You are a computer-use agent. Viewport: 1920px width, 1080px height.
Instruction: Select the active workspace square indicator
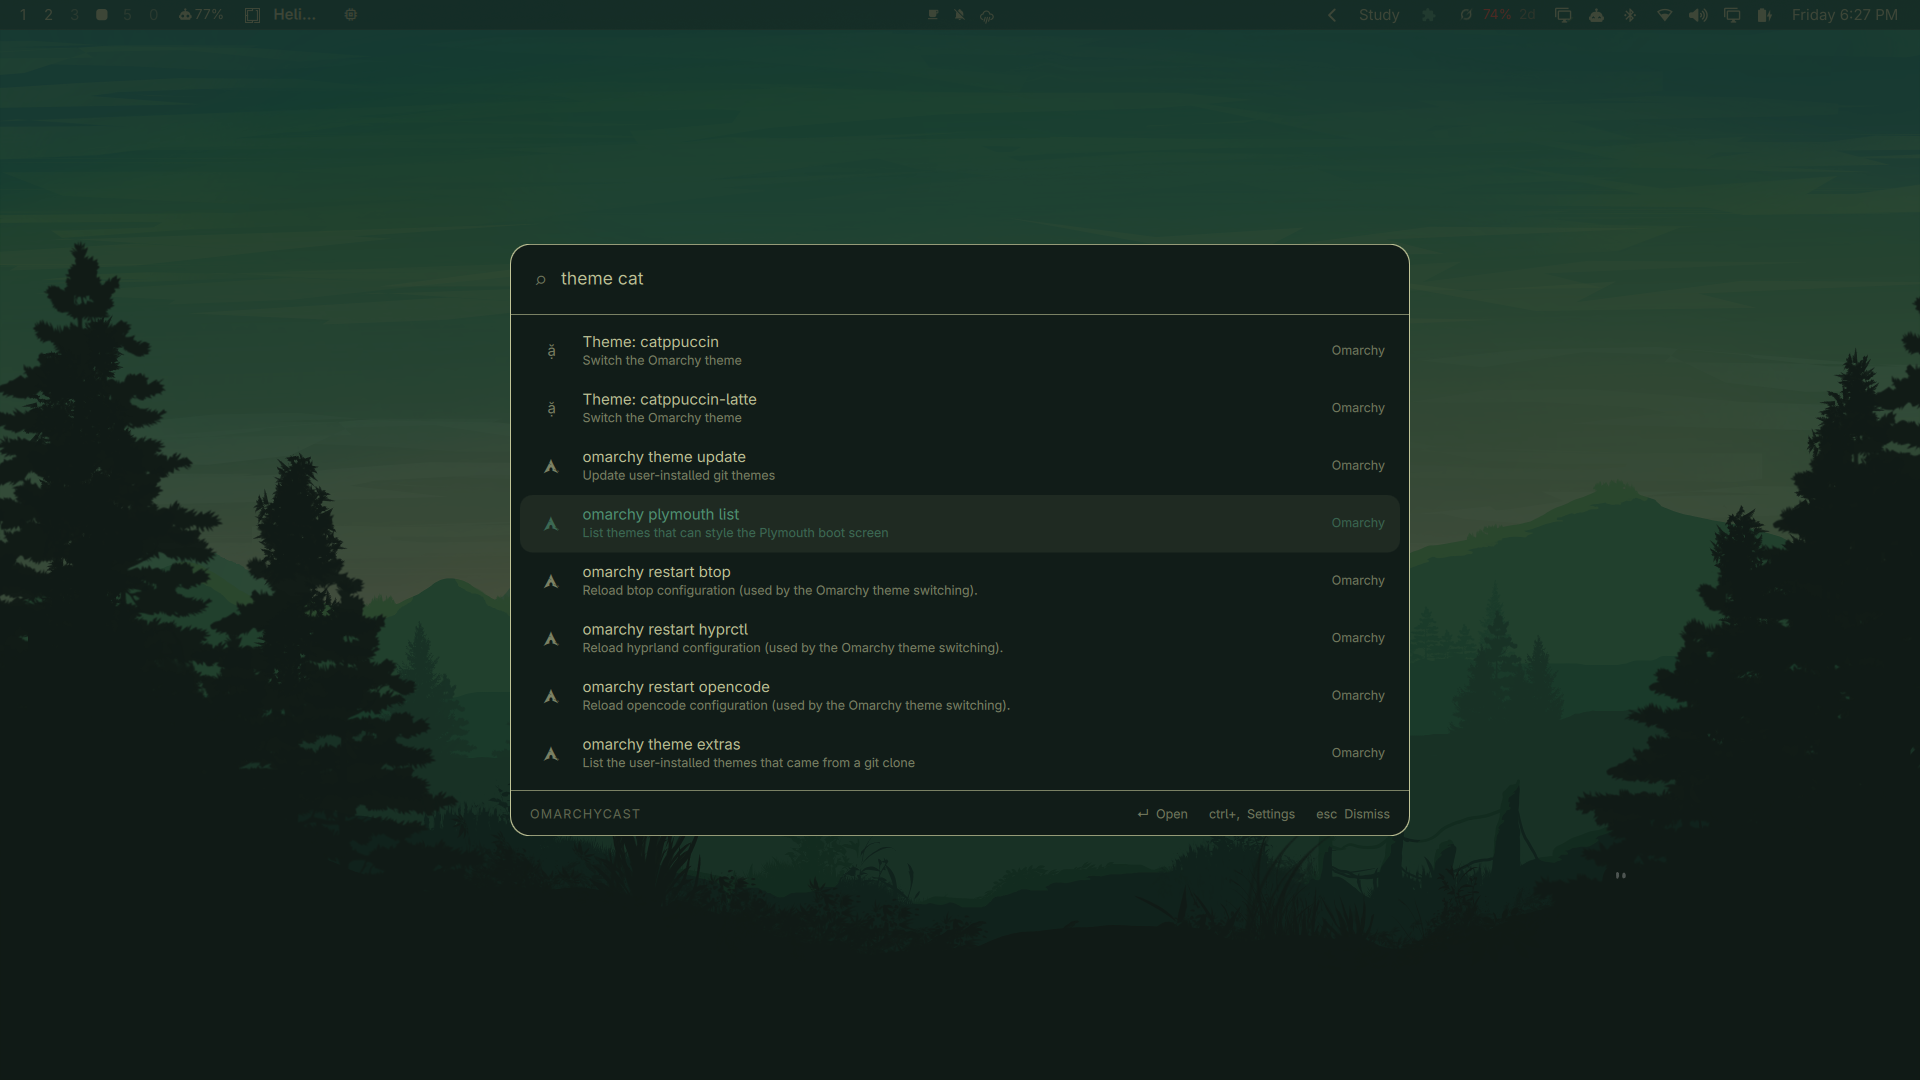101,15
